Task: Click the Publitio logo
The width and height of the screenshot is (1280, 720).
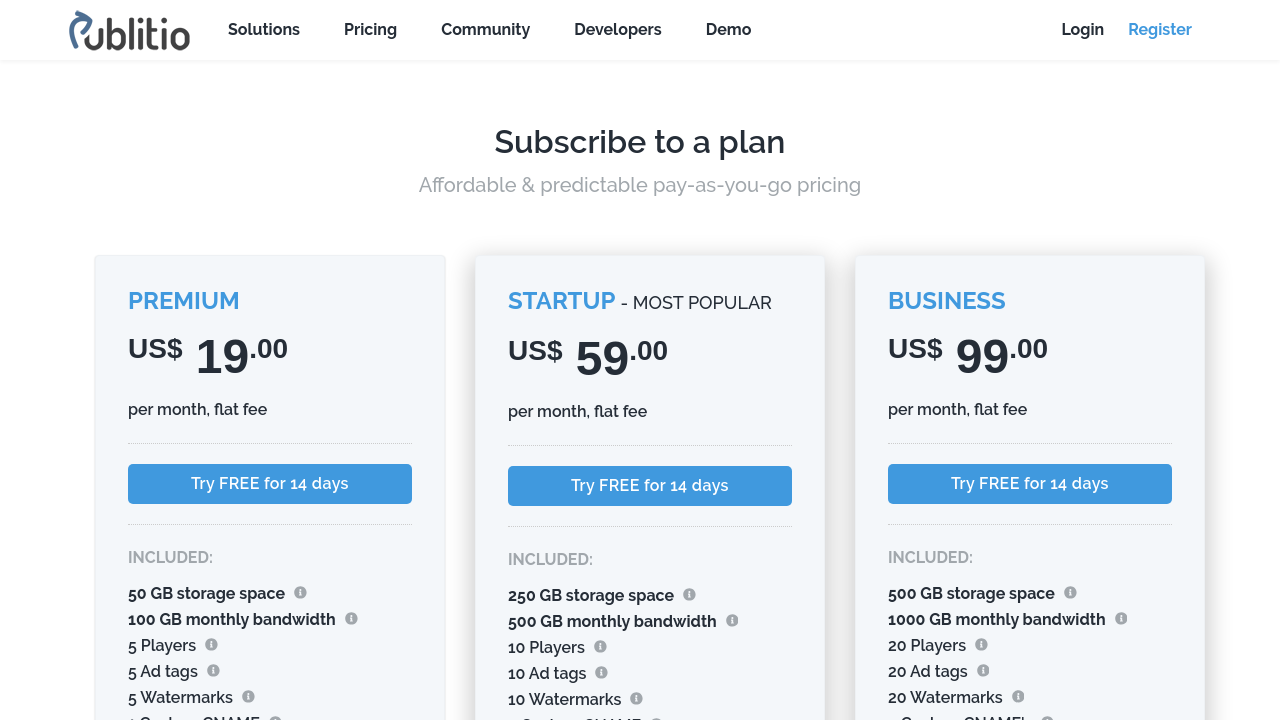Action: pyautogui.click(x=129, y=30)
